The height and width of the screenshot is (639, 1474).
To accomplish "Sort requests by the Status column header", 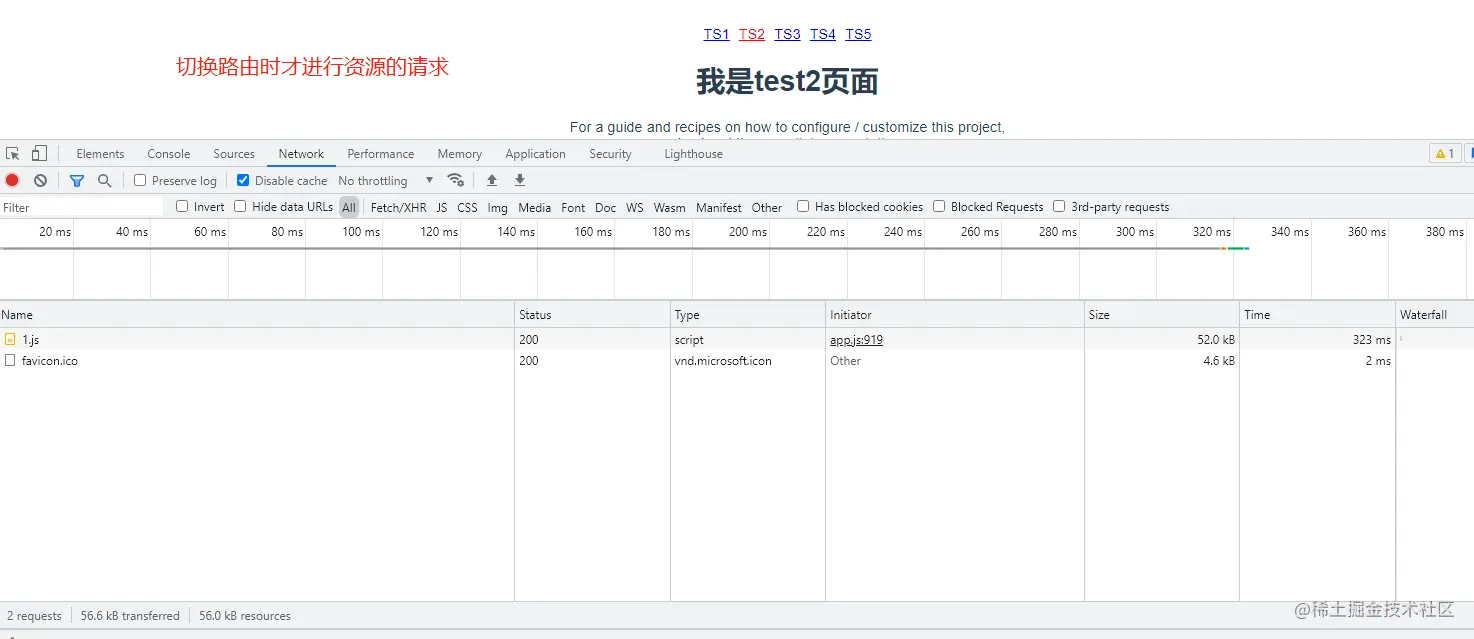I will pyautogui.click(x=592, y=314).
